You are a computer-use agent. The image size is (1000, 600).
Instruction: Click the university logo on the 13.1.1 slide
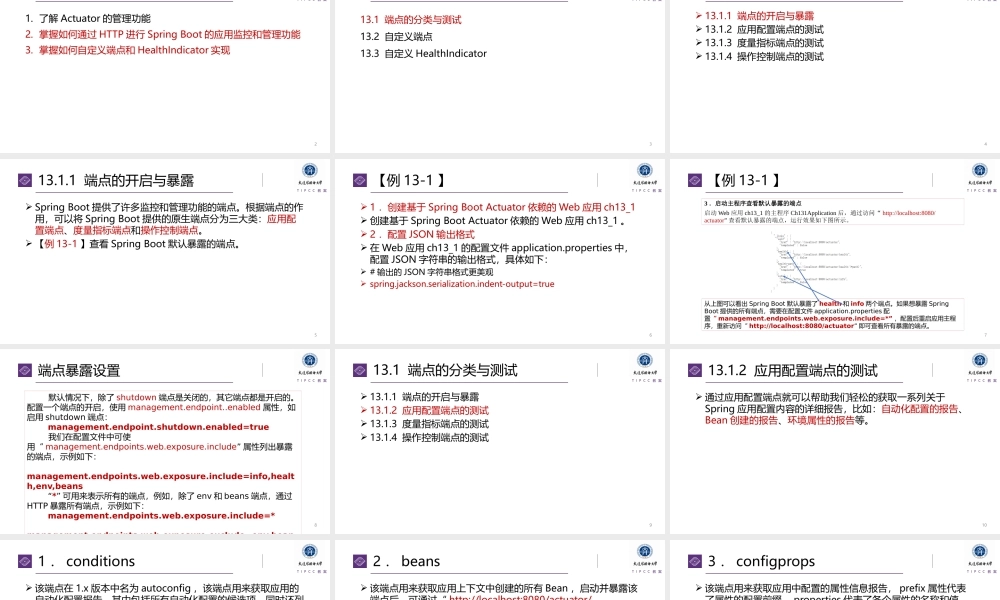(309, 170)
